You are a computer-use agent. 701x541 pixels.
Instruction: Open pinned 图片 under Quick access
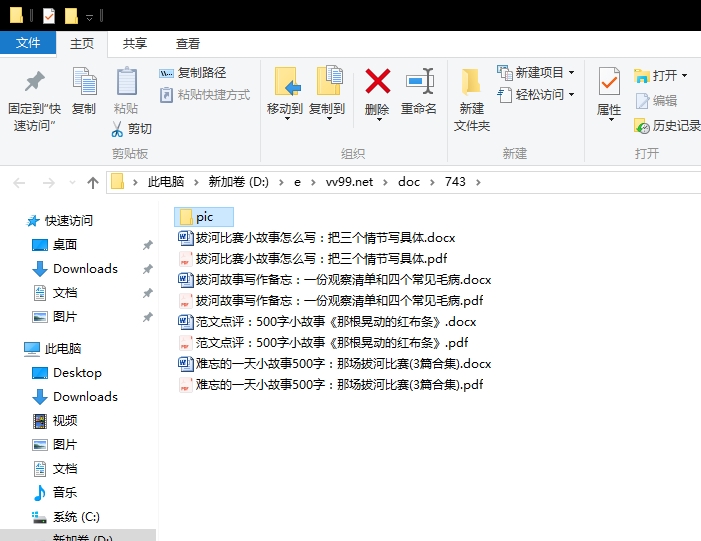click(55, 317)
